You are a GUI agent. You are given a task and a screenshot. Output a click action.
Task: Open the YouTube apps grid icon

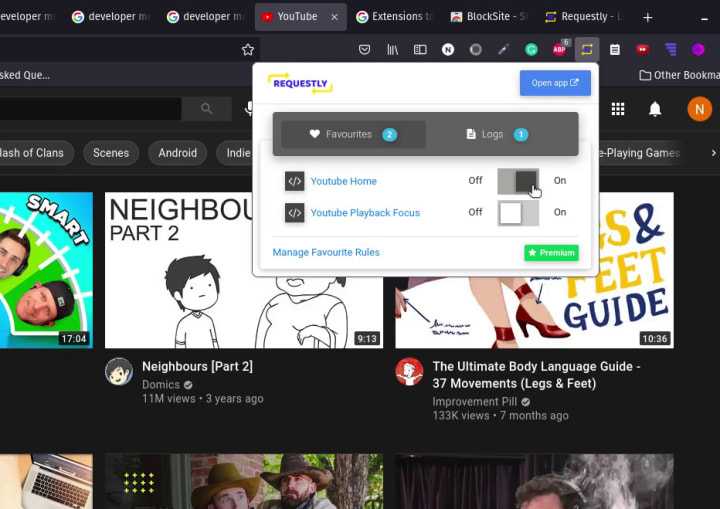(x=618, y=109)
